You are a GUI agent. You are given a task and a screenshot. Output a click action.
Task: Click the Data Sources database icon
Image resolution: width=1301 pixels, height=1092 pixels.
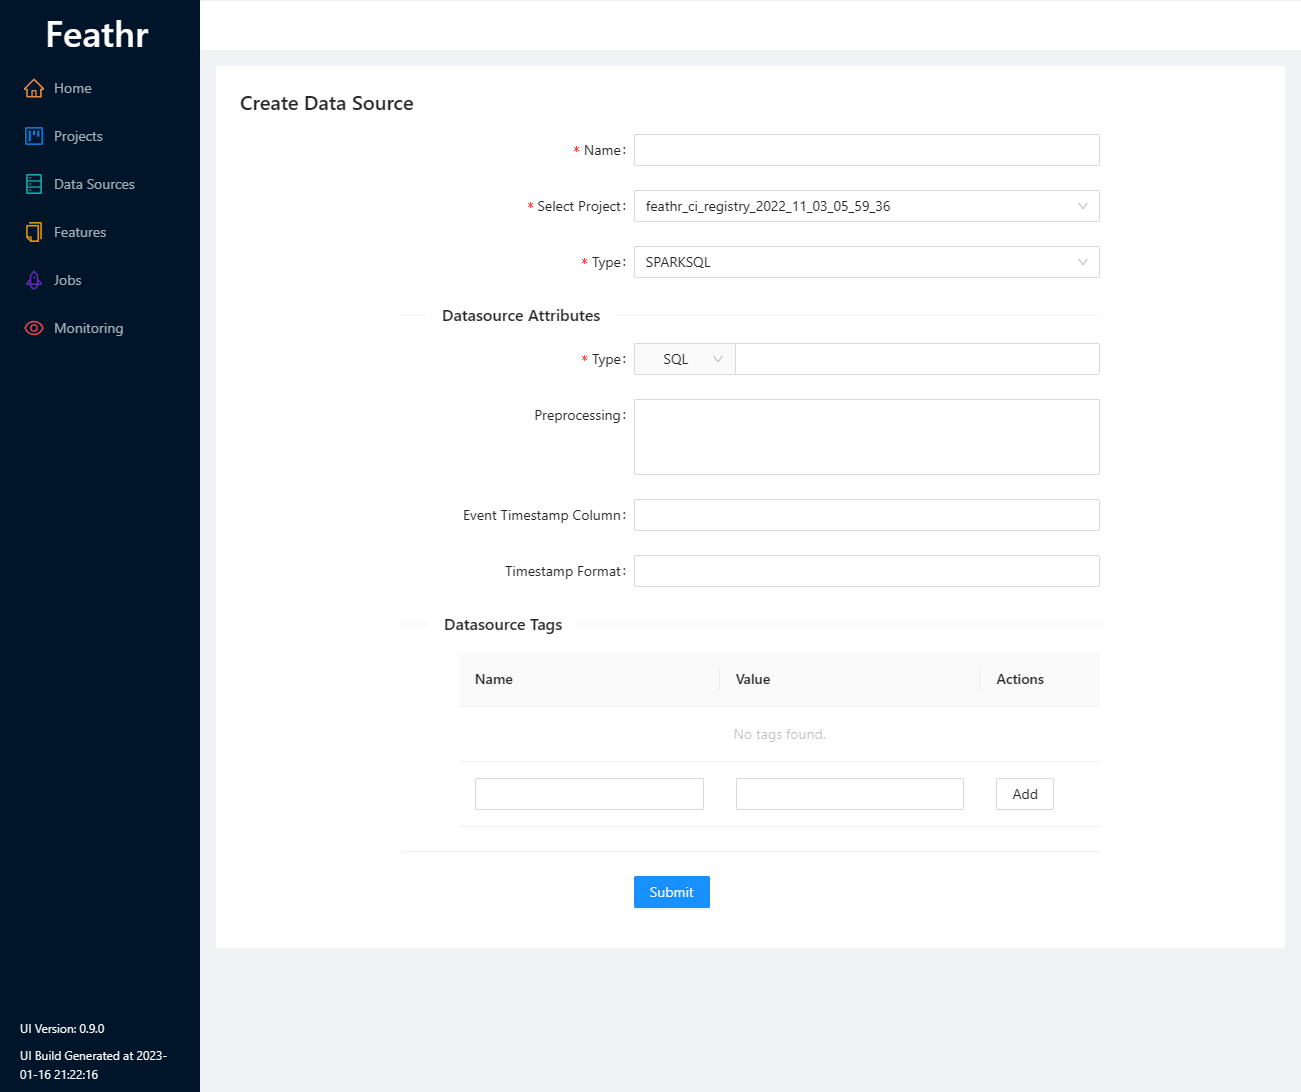[34, 184]
